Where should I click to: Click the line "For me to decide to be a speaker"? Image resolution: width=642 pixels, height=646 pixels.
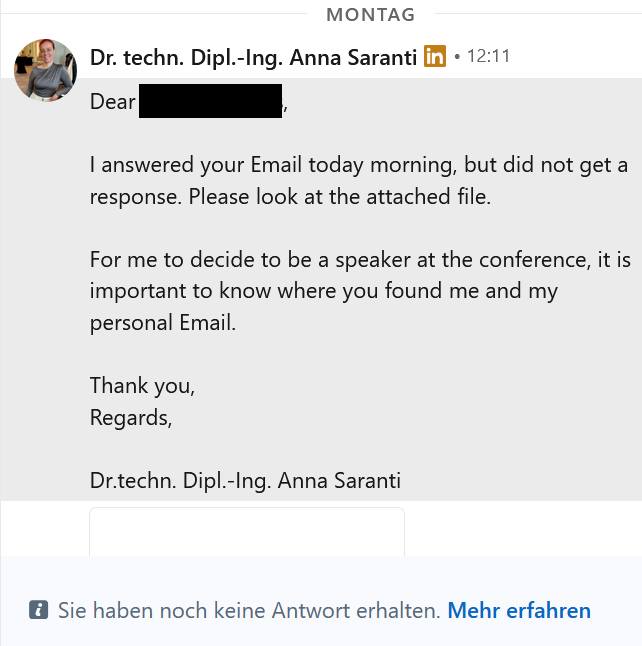point(360,259)
